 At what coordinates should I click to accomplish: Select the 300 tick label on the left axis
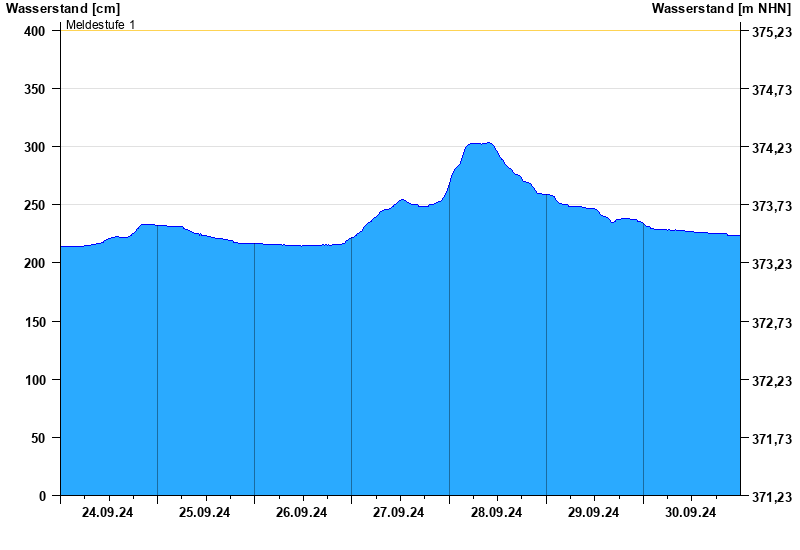coord(36,147)
